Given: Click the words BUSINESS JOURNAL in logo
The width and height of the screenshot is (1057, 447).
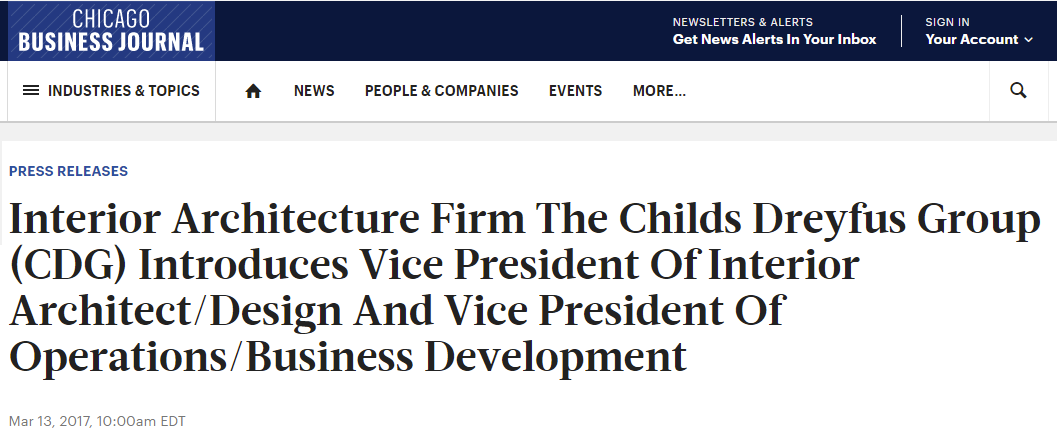Looking at the screenshot, I should [111, 42].
